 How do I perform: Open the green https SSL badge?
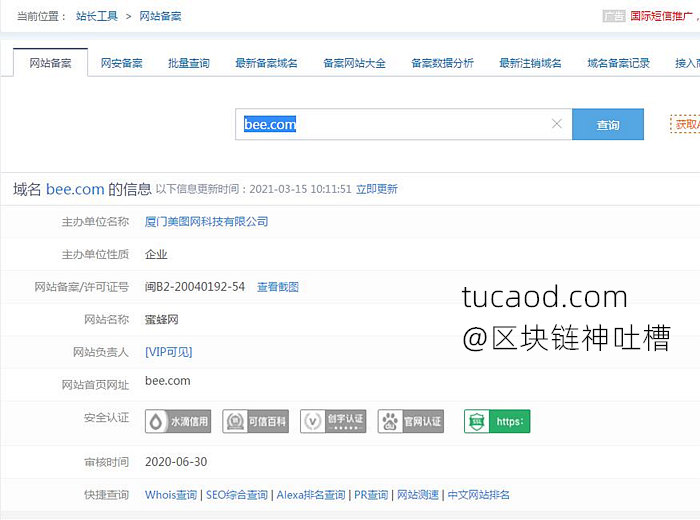(497, 421)
